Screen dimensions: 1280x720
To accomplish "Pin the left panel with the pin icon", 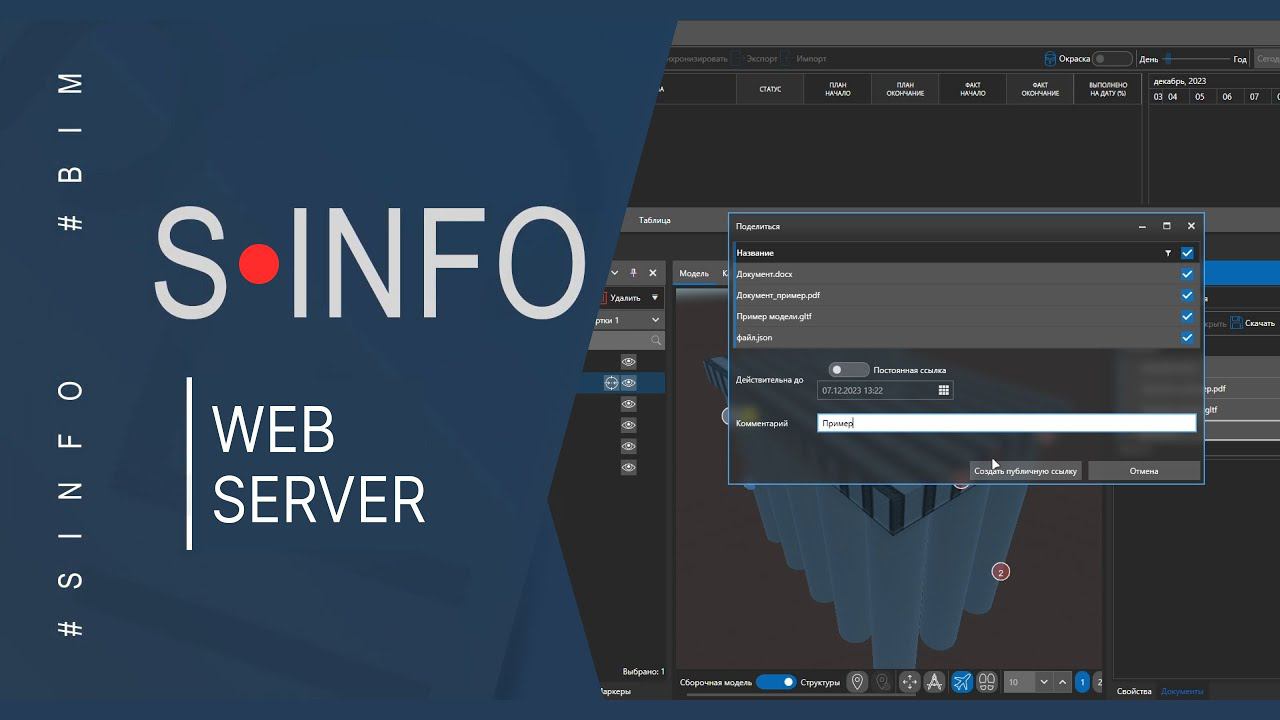I will tap(633, 272).
